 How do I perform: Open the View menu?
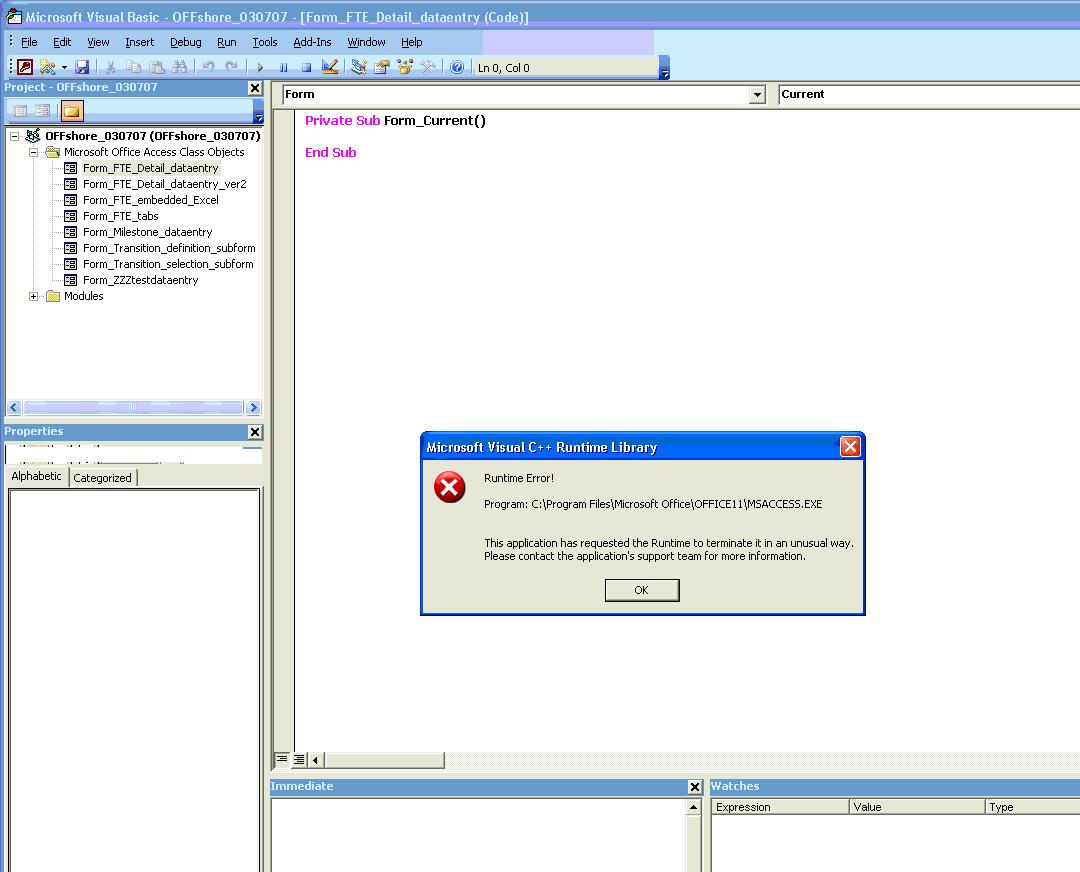click(98, 42)
